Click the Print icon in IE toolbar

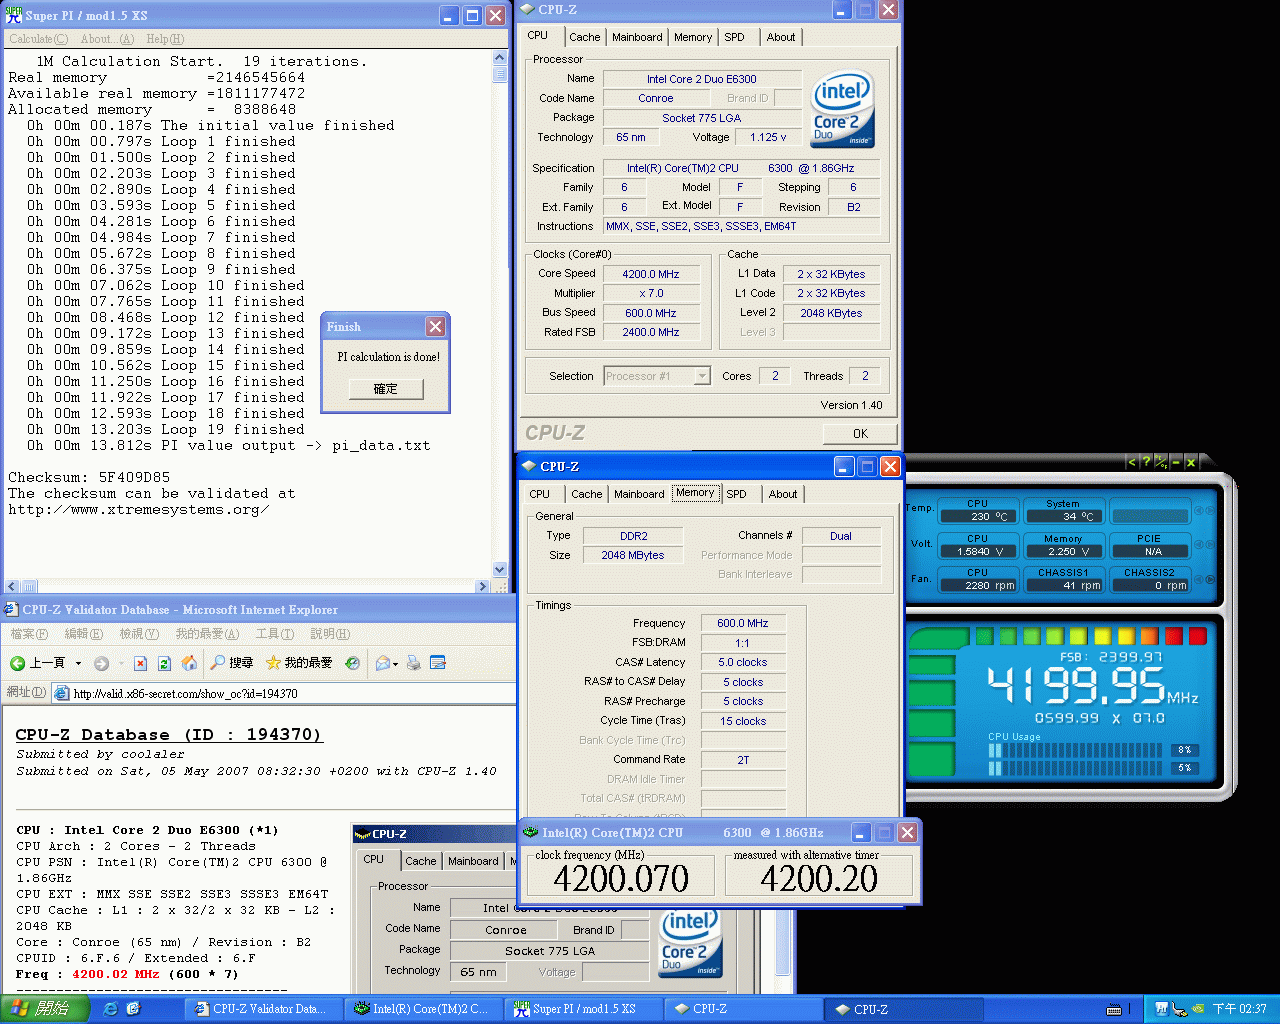tap(413, 663)
